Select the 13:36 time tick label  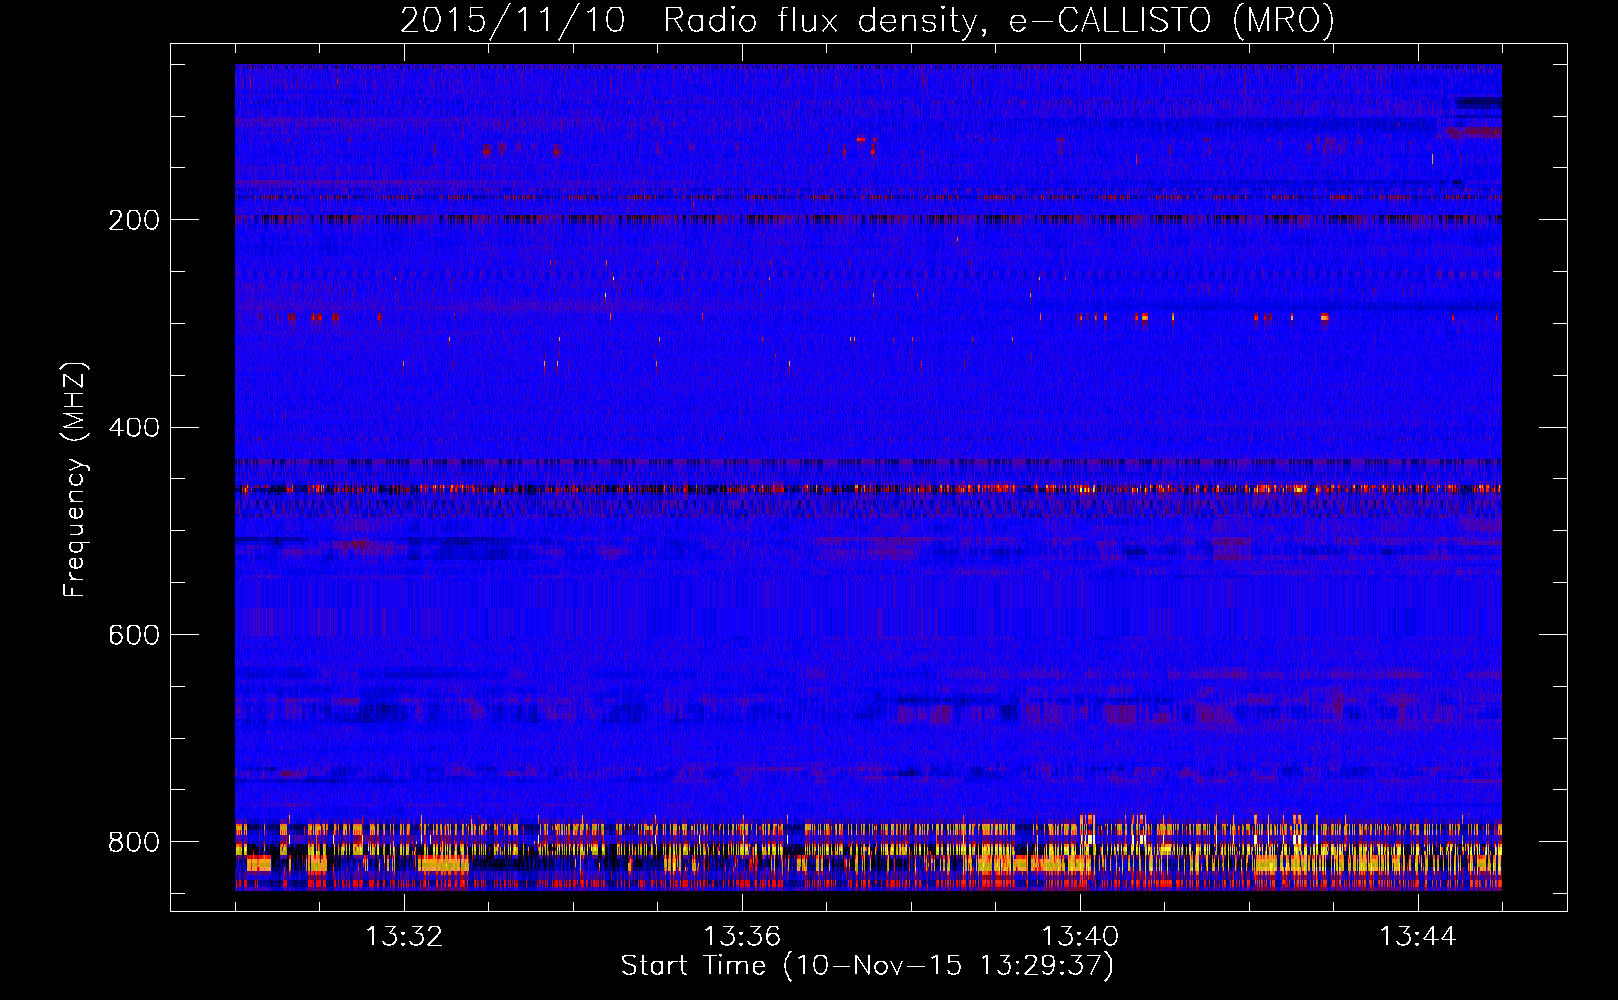coord(742,937)
